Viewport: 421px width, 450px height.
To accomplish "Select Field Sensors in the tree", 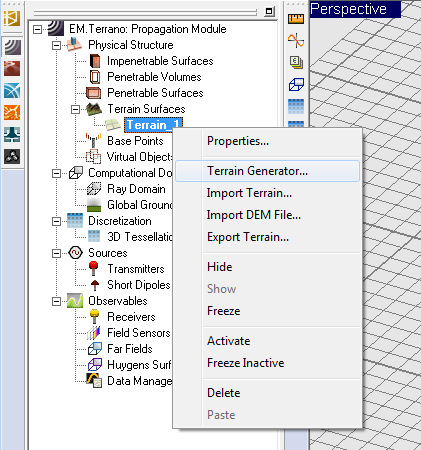I will pos(139,333).
